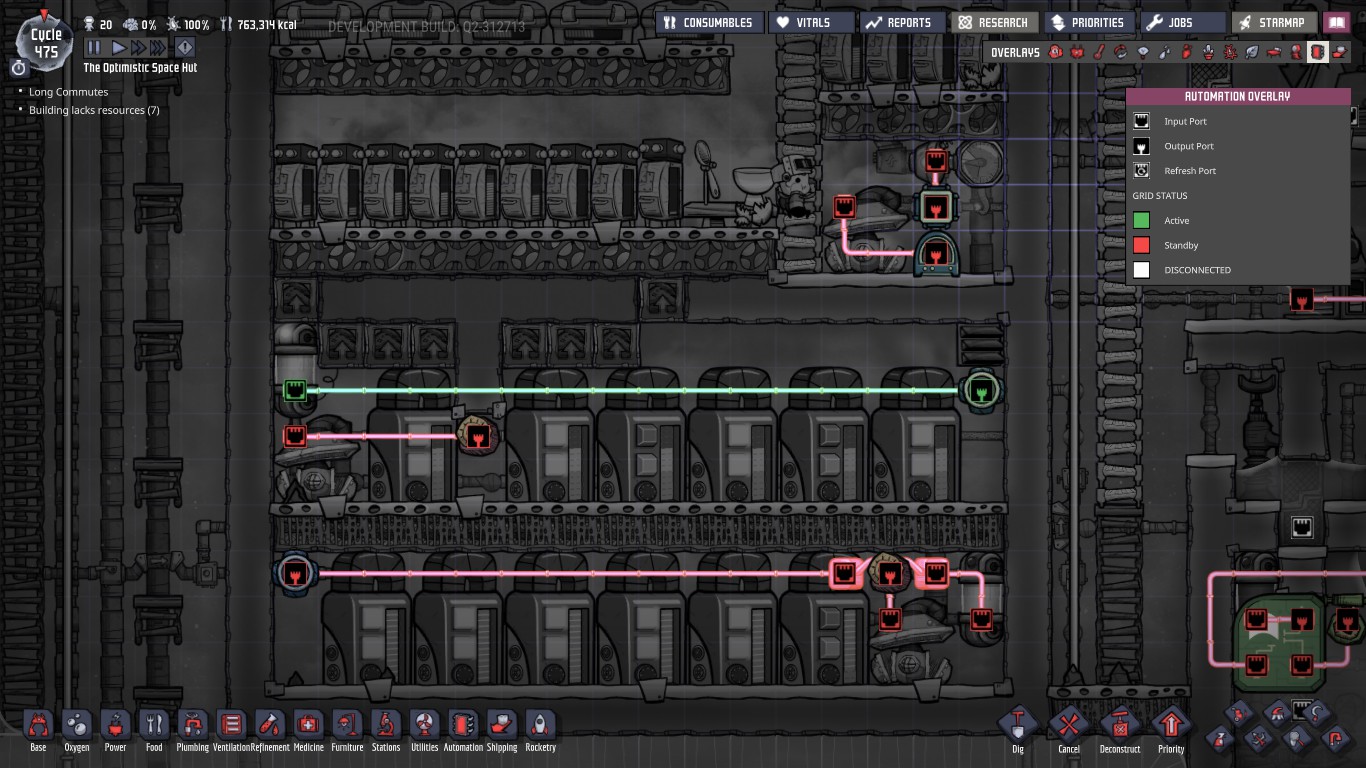Viewport: 1366px width, 768px height.
Task: Turn off the highlighted Automation overlay
Action: tap(1318, 52)
